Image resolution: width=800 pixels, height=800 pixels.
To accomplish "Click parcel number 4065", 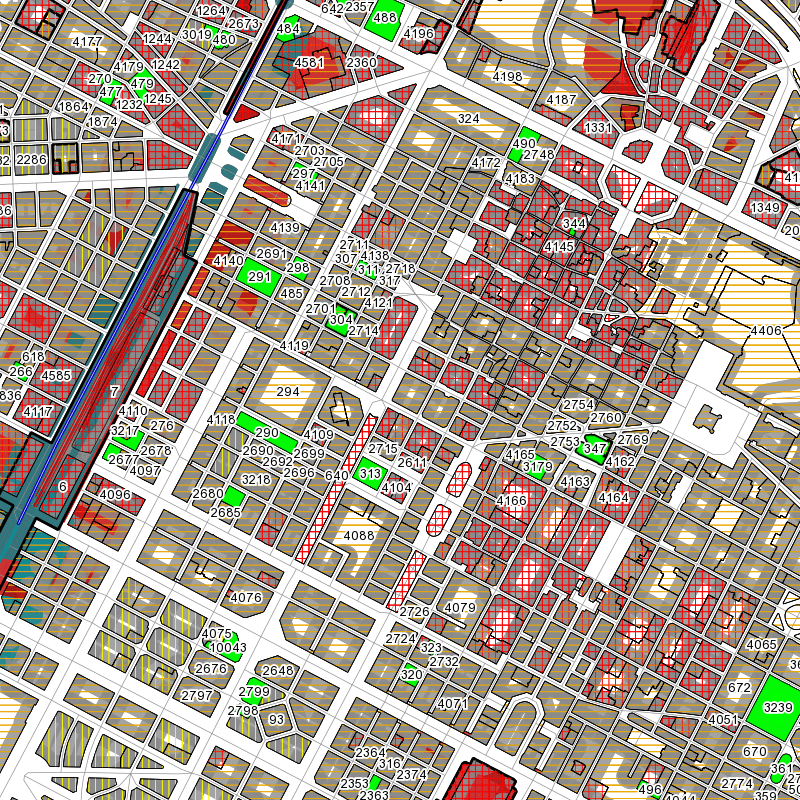I will 761,645.
